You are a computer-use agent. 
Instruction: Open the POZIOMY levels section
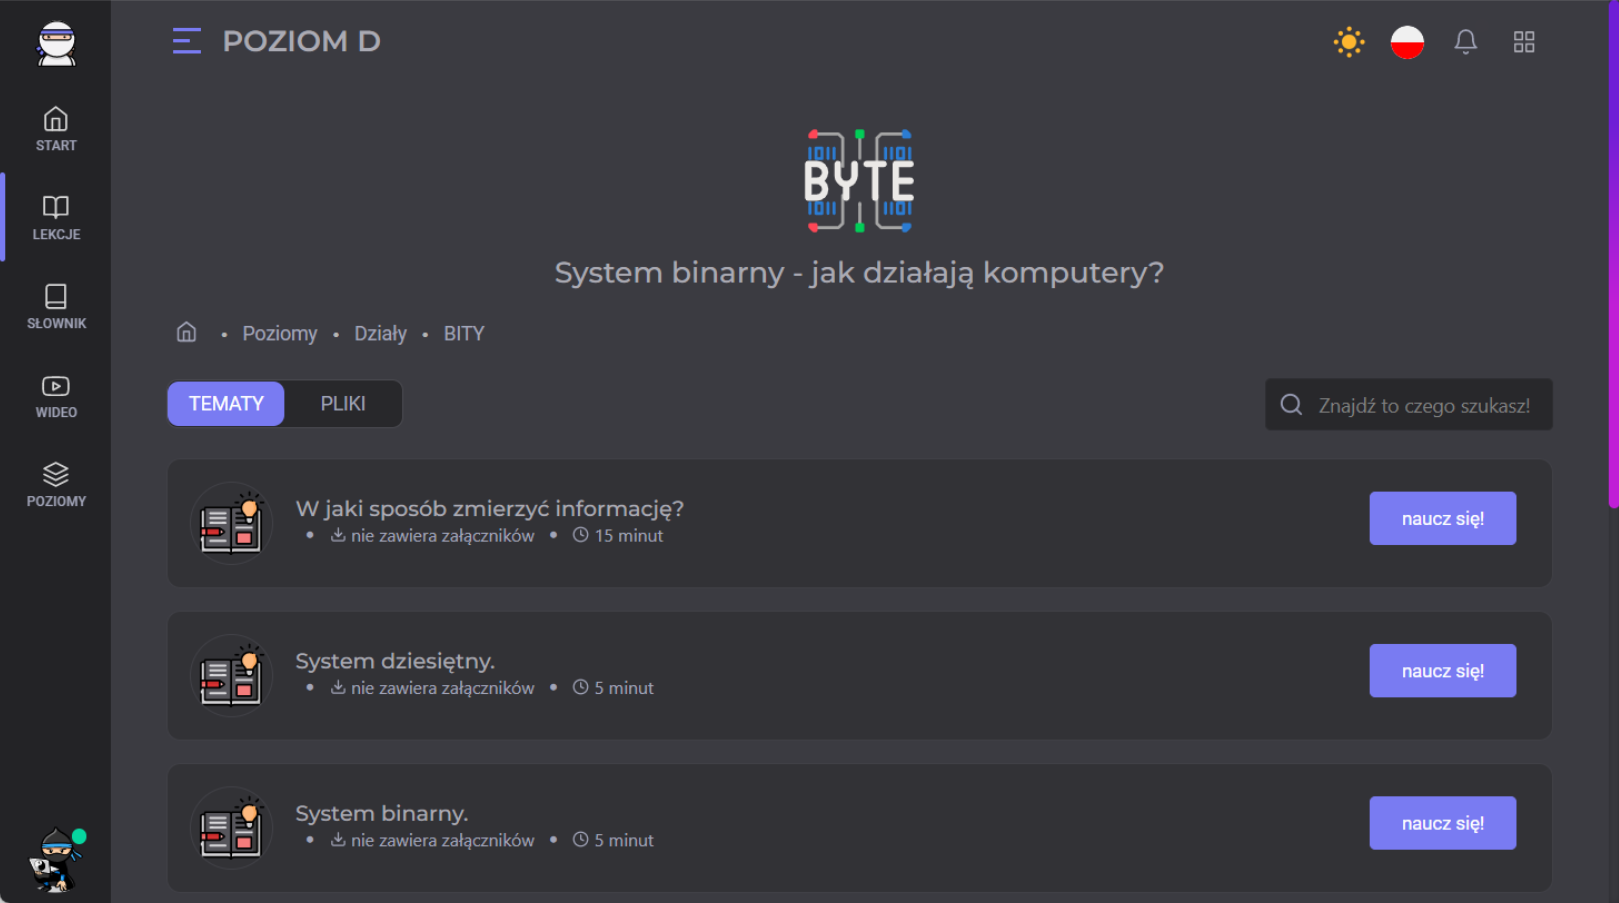(x=56, y=484)
